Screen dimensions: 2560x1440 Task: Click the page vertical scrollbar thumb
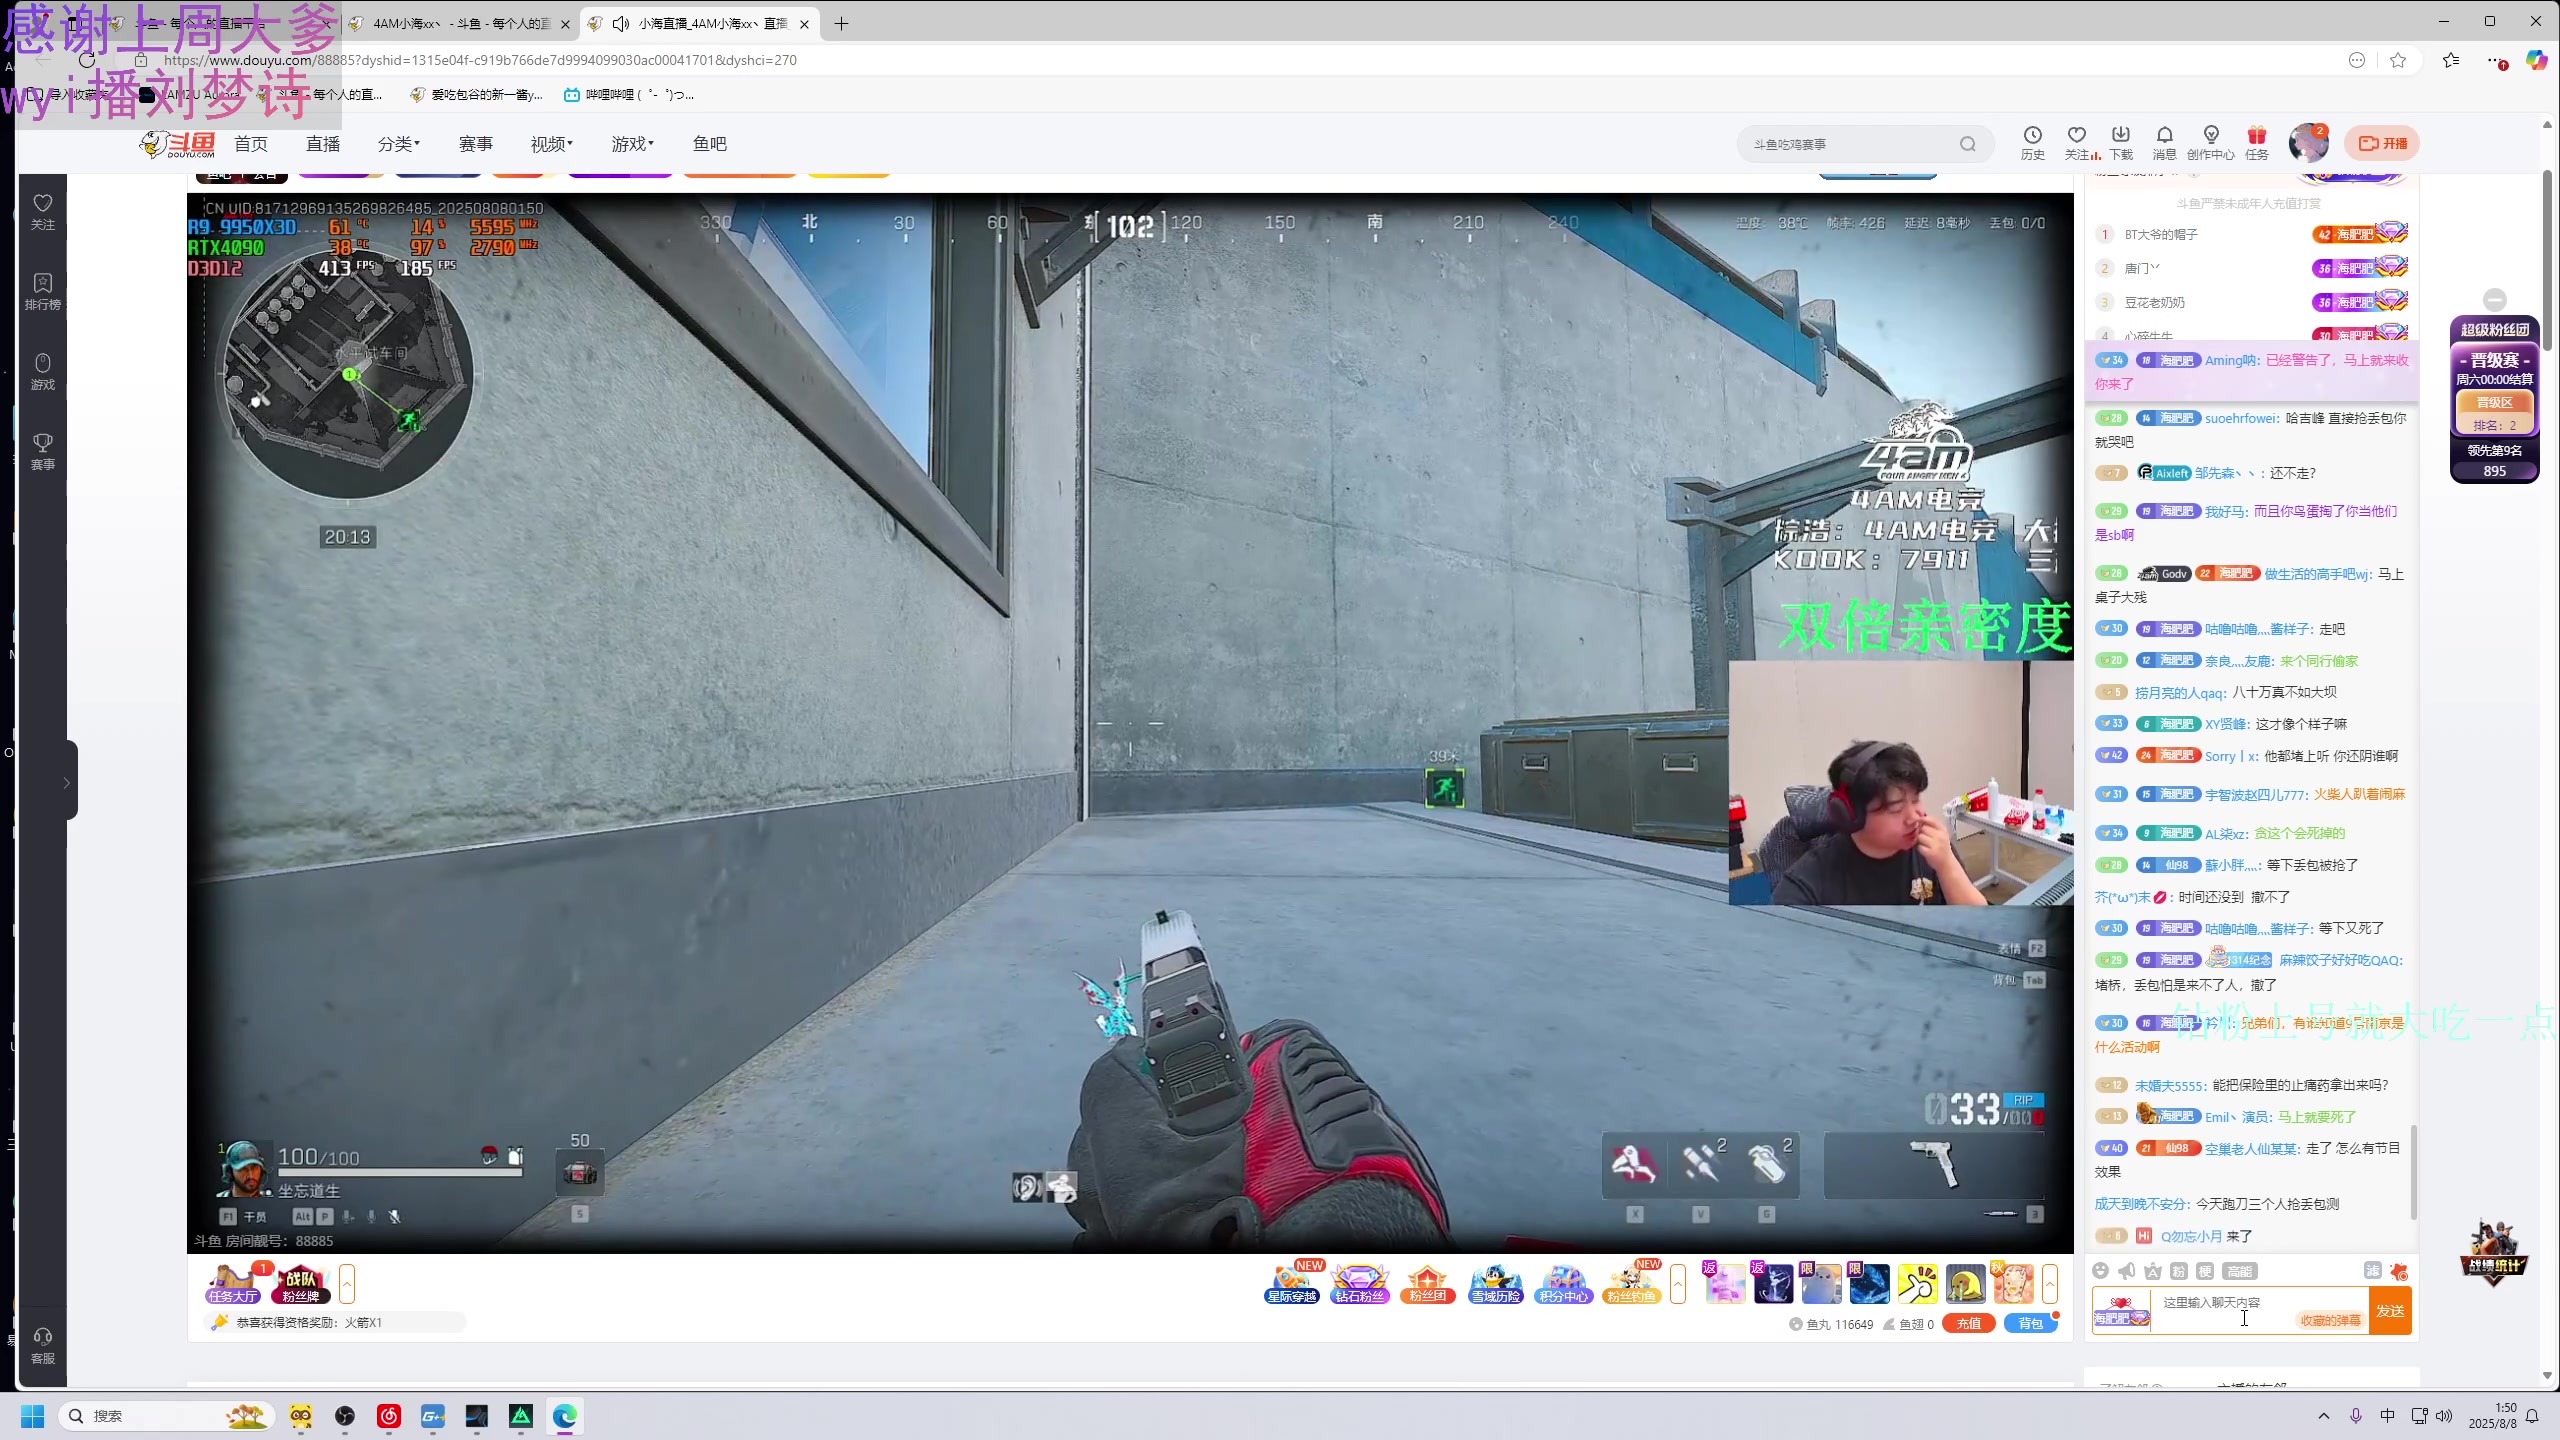pyautogui.click(x=2547, y=260)
